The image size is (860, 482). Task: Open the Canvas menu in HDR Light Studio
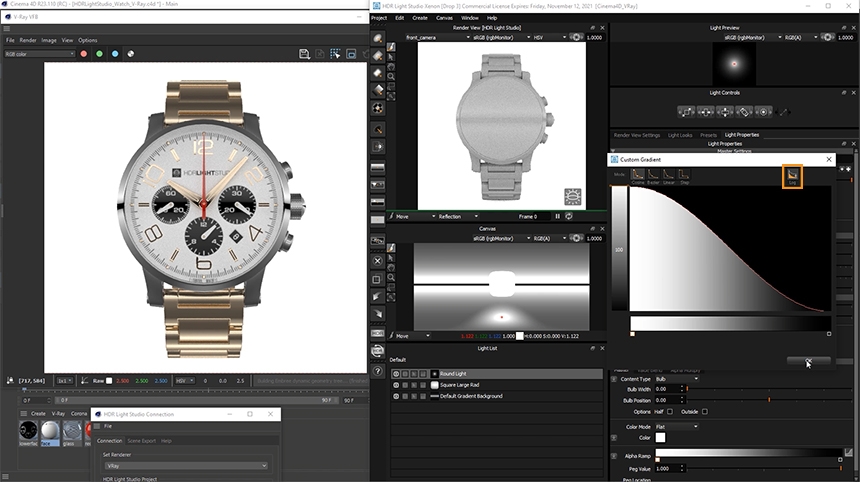point(444,18)
